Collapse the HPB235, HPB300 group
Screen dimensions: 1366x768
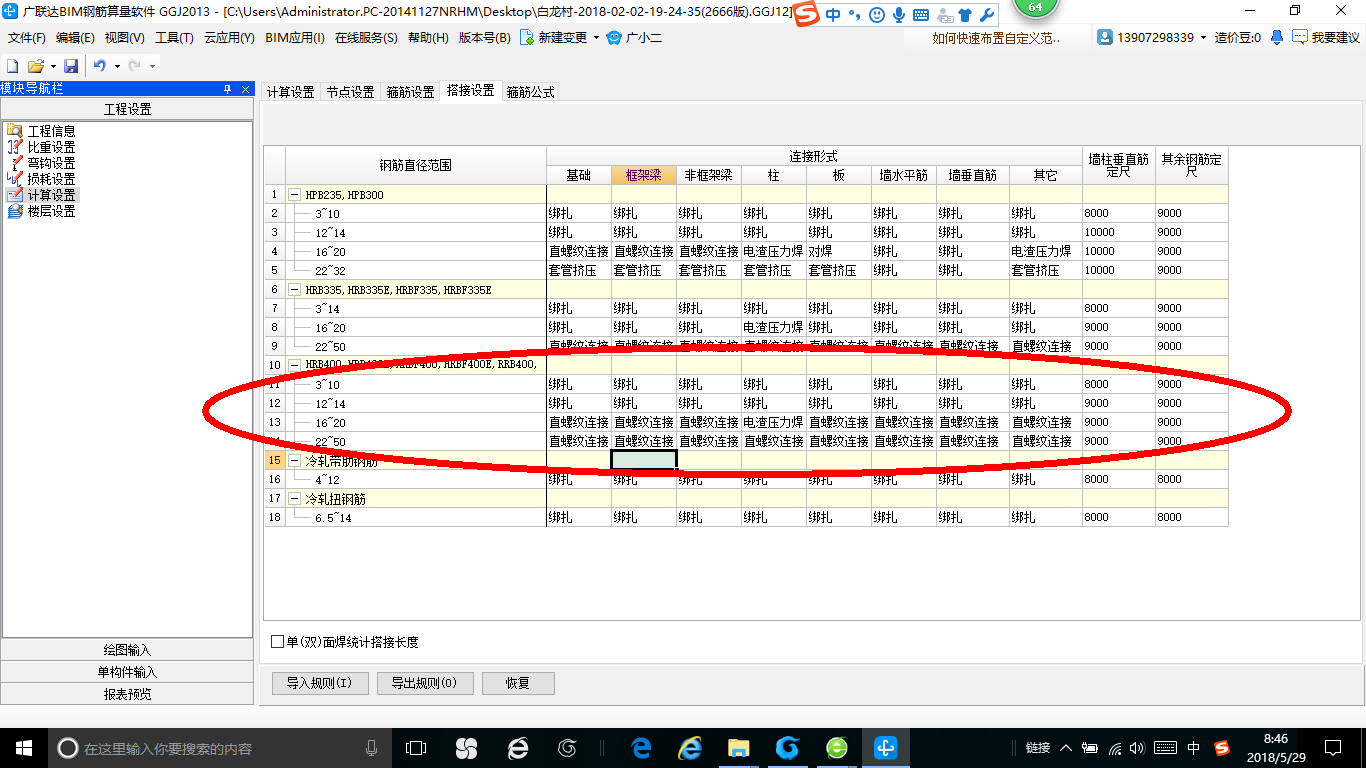tap(294, 195)
